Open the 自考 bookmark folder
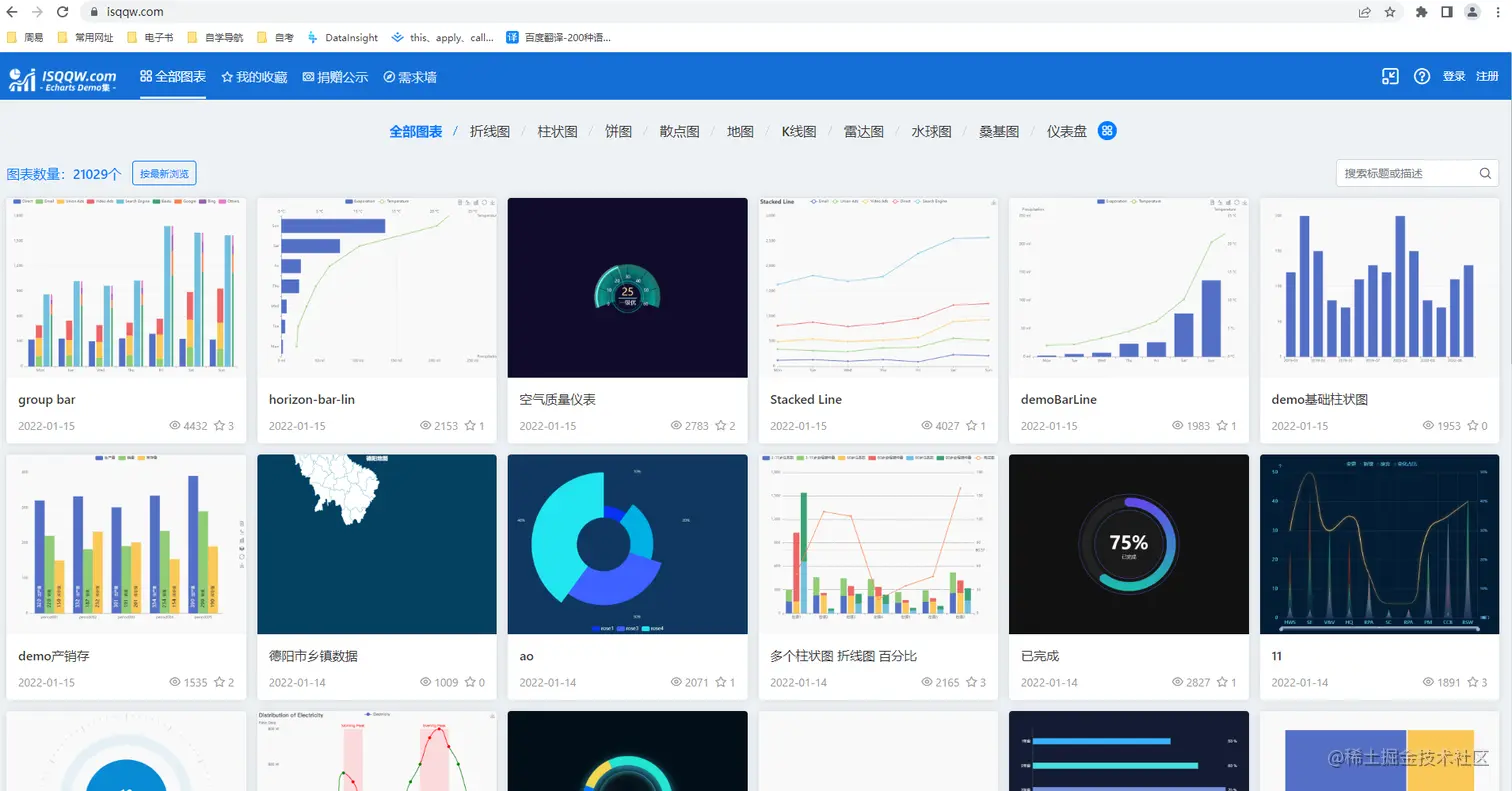Image resolution: width=1512 pixels, height=791 pixels. pos(275,37)
